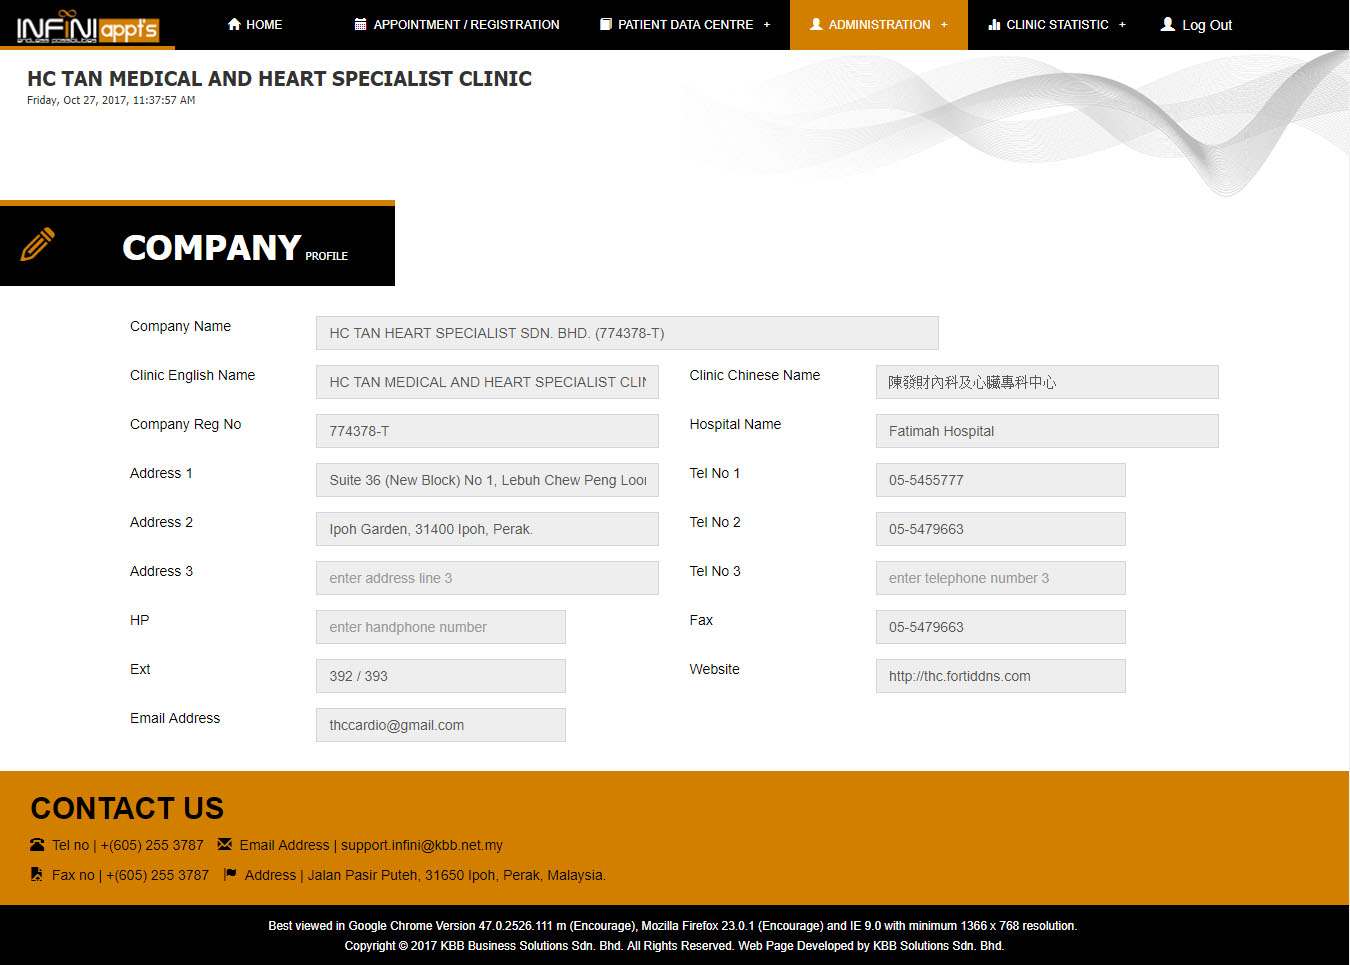The height and width of the screenshot is (965, 1350).
Task: Expand the Clinic Statistic plus sign
Action: click(x=1122, y=25)
